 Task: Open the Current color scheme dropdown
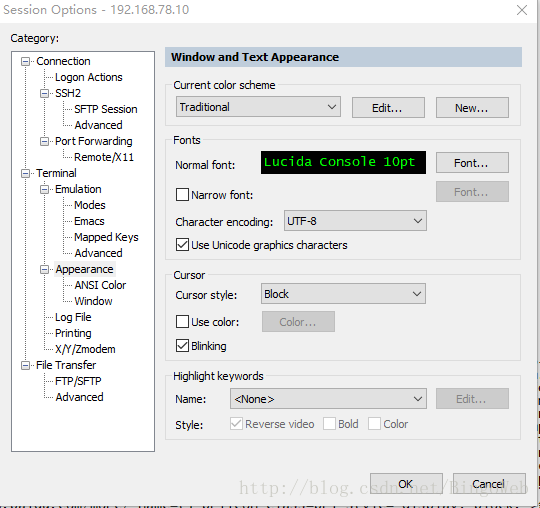tap(258, 107)
